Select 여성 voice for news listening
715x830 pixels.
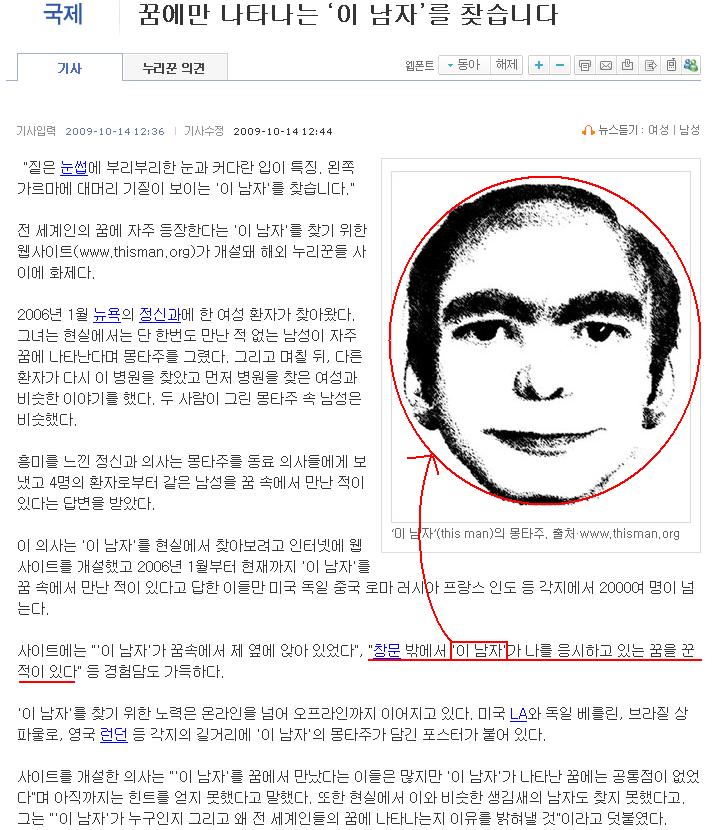[658, 130]
